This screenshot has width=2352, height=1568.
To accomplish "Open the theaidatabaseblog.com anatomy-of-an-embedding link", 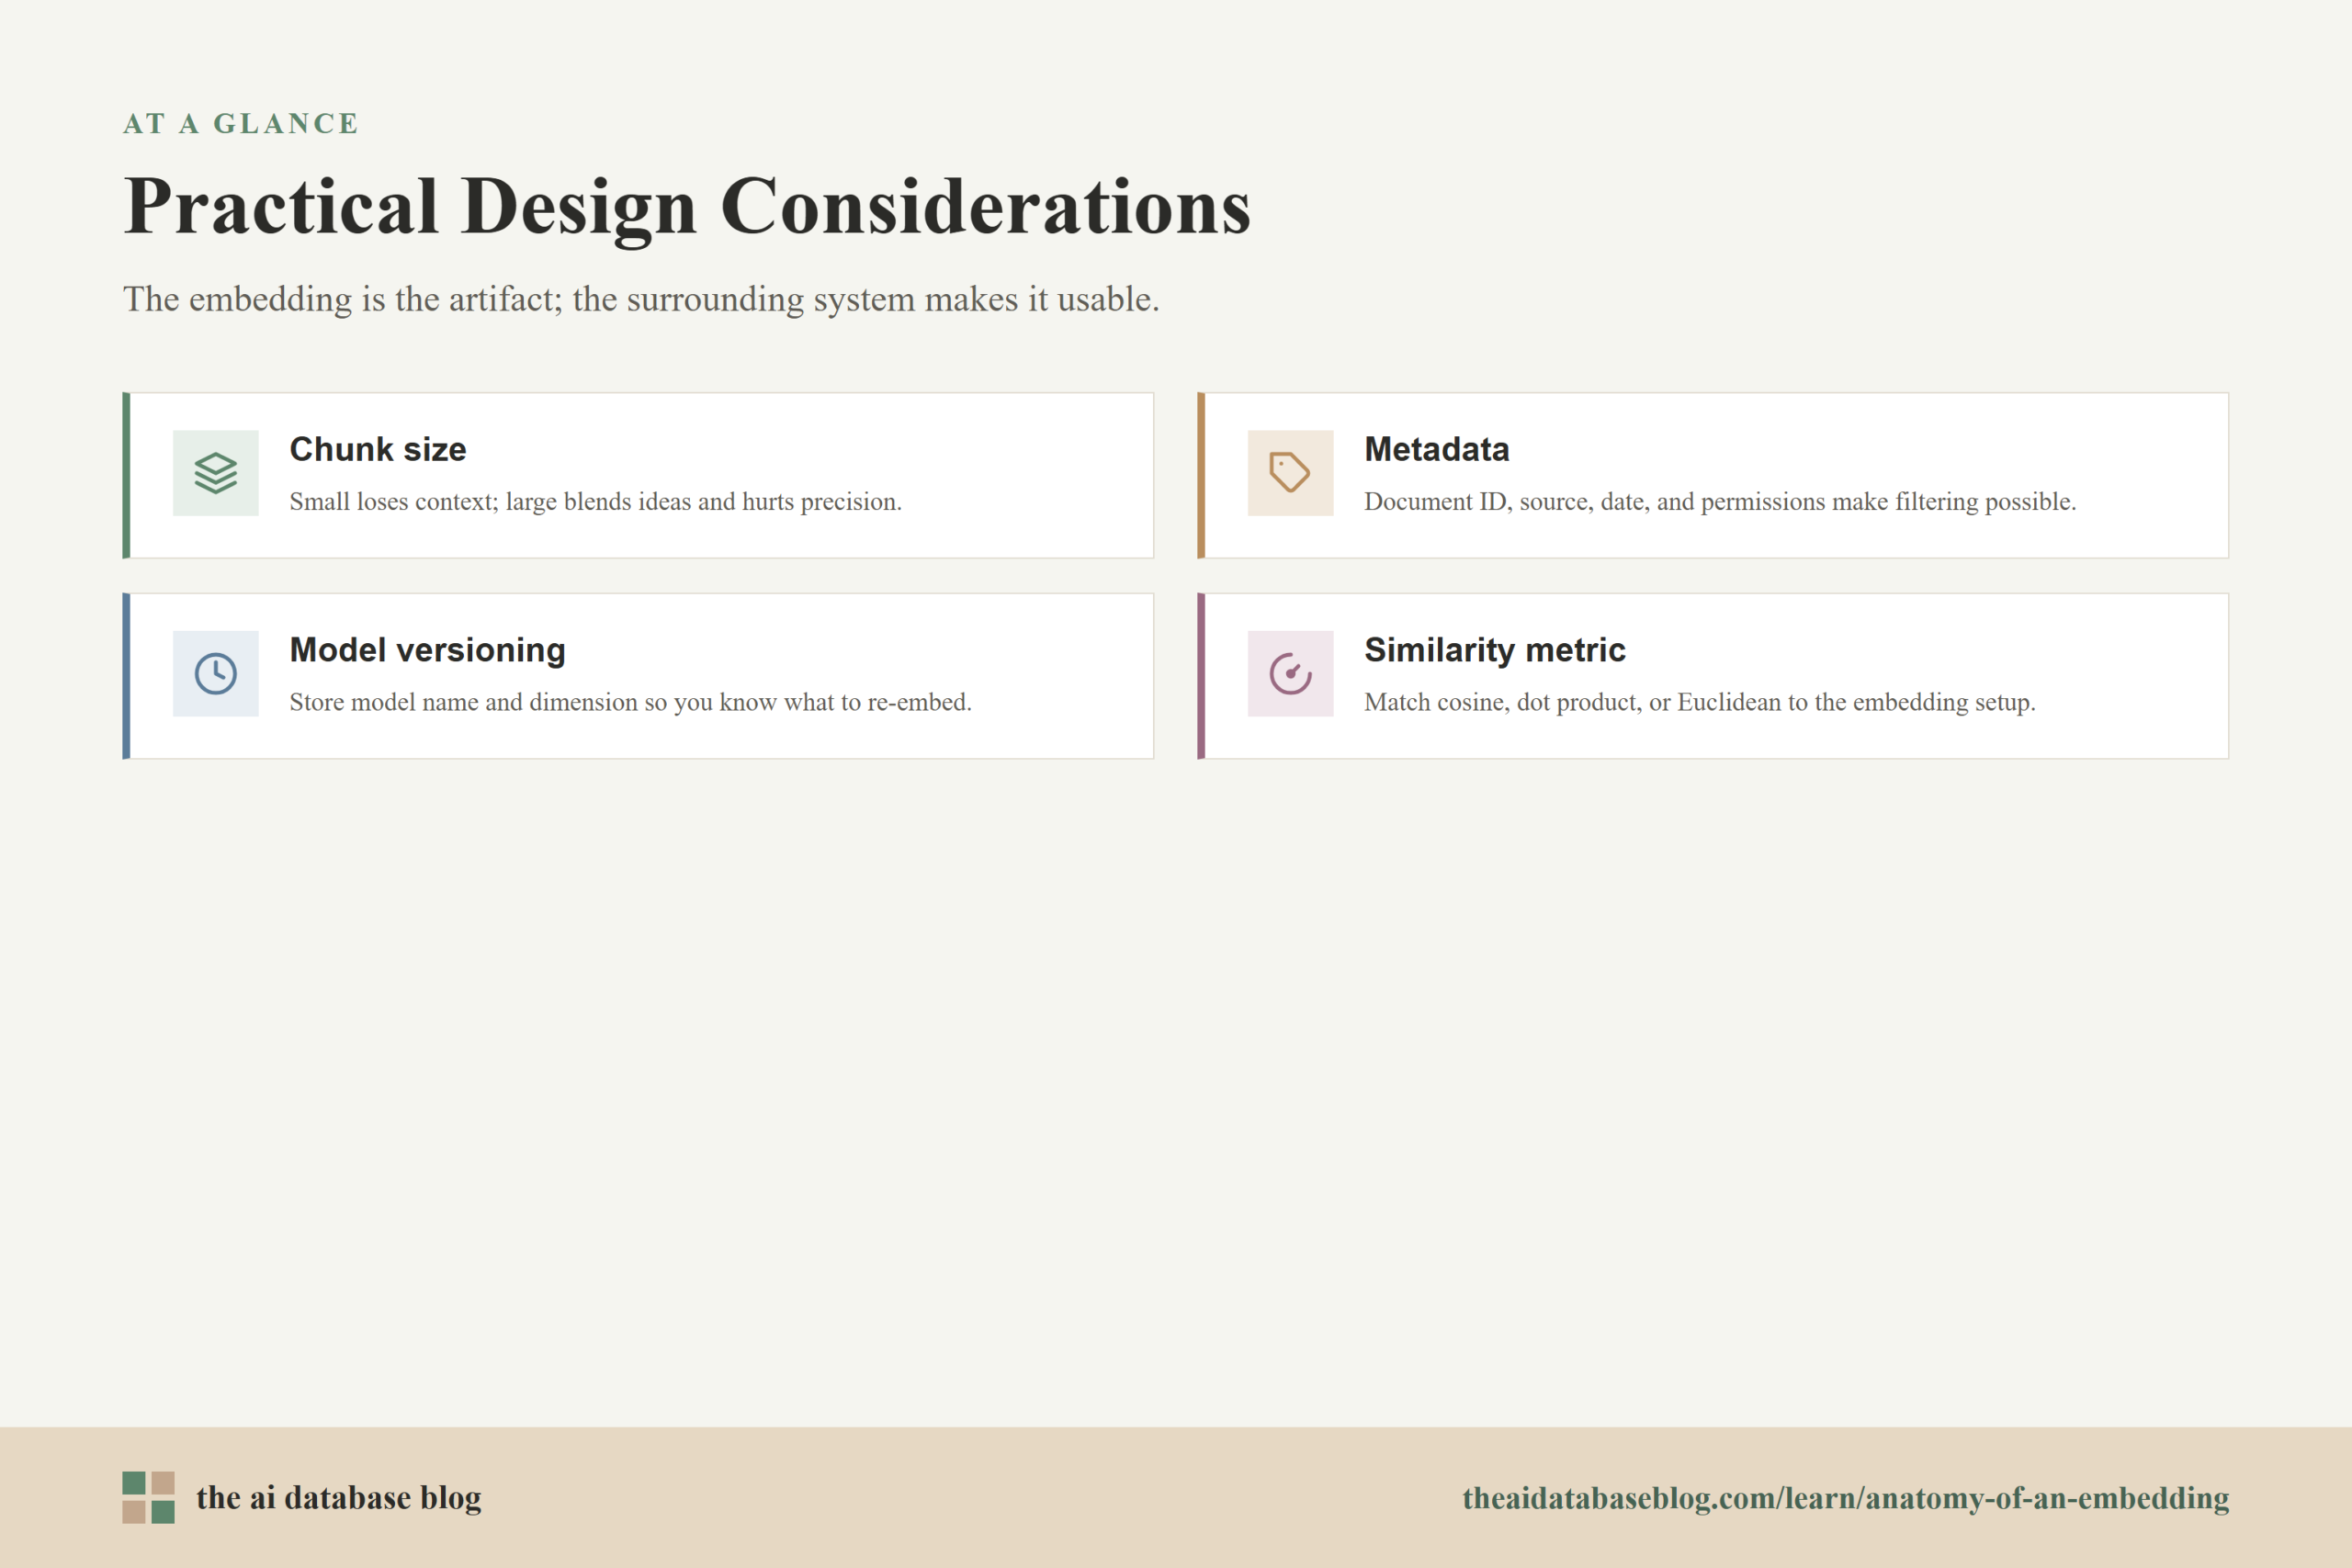I will pyautogui.click(x=1845, y=1498).
